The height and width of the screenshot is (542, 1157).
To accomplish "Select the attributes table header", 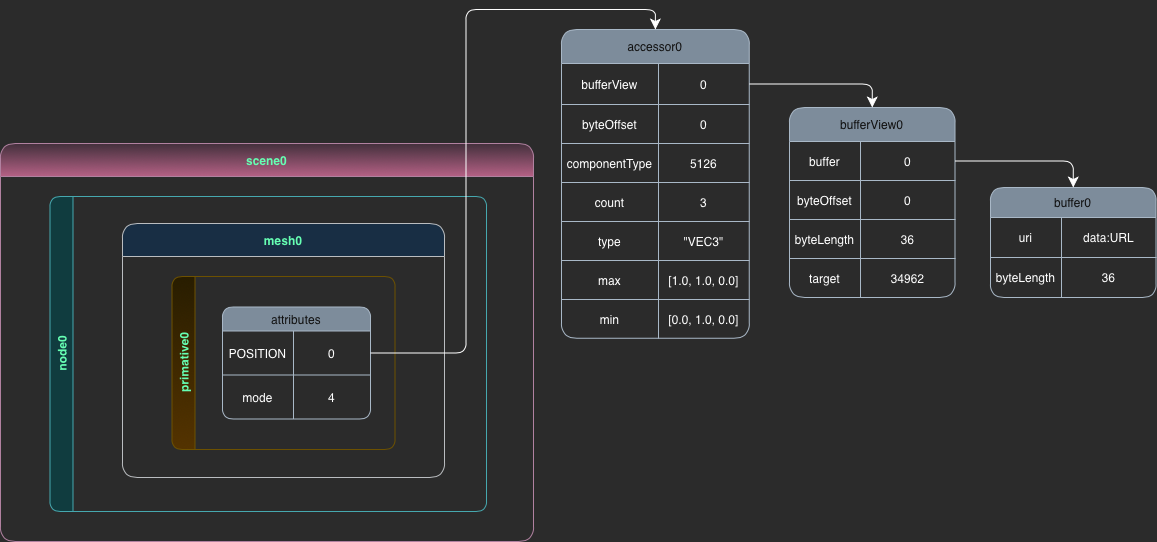I will [x=296, y=319].
